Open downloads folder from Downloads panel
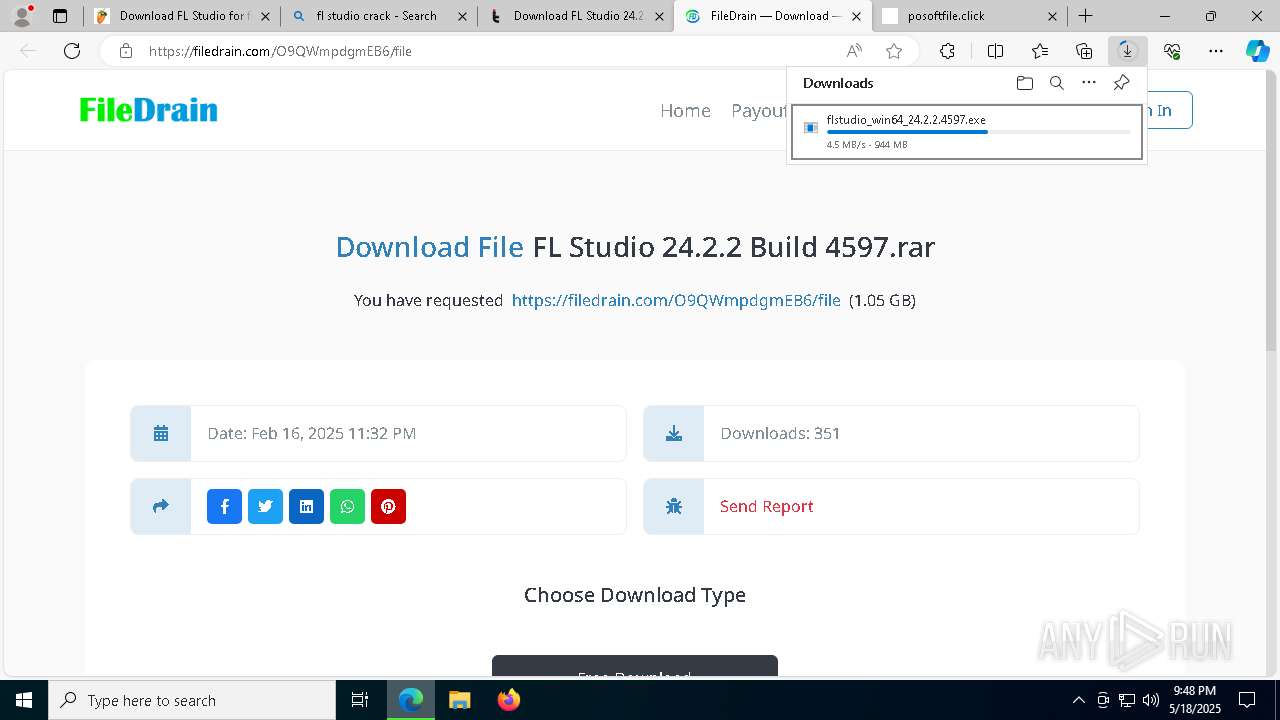 click(x=1024, y=83)
